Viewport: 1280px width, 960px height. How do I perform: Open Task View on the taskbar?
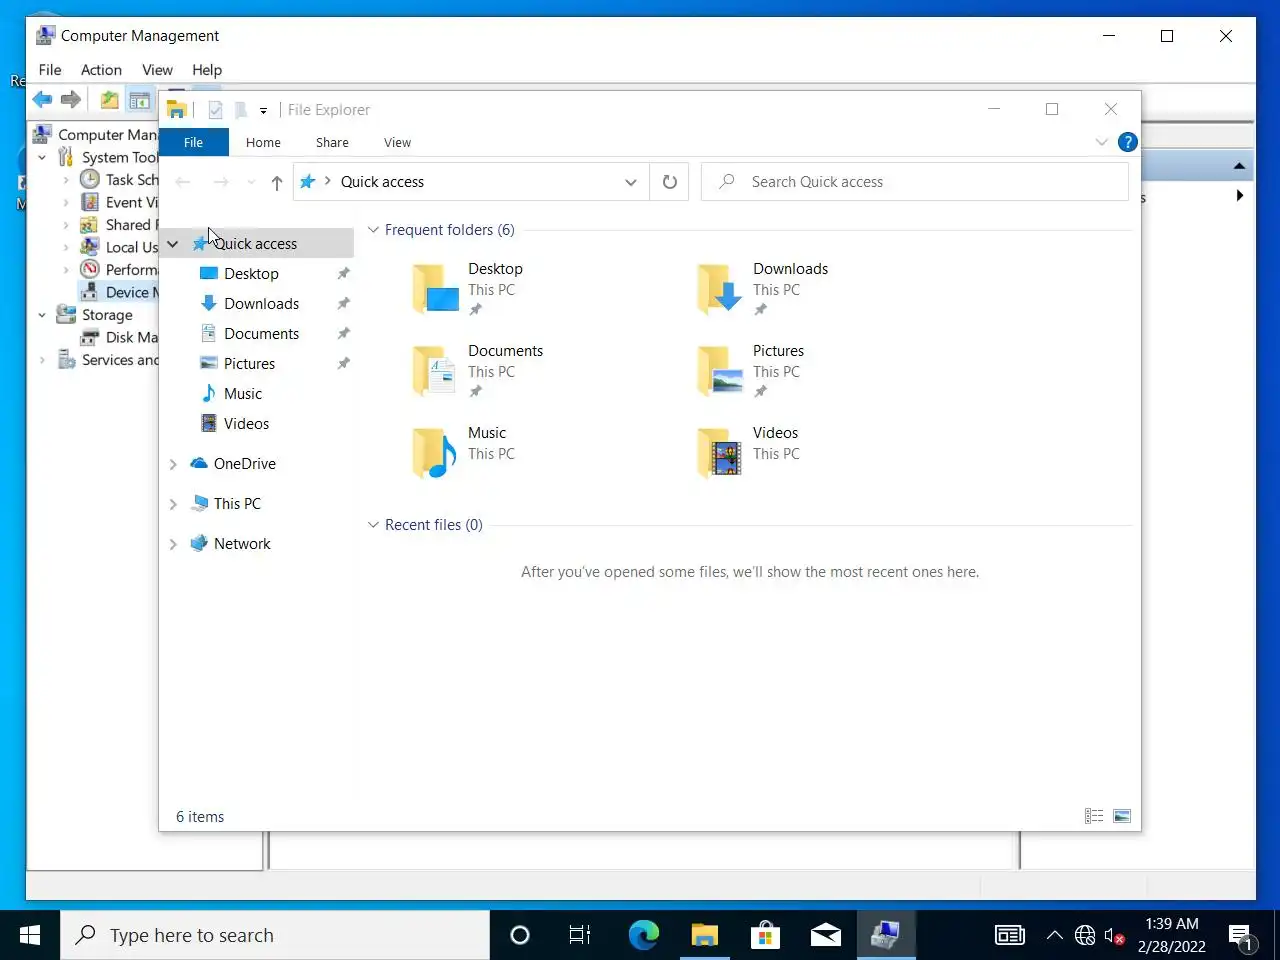[x=580, y=935]
